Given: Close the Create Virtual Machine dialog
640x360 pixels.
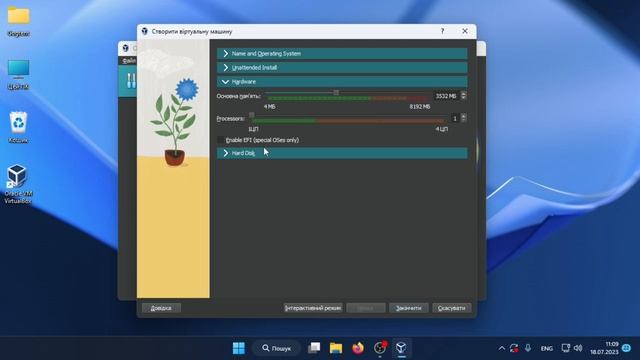Looking at the screenshot, I should (464, 31).
